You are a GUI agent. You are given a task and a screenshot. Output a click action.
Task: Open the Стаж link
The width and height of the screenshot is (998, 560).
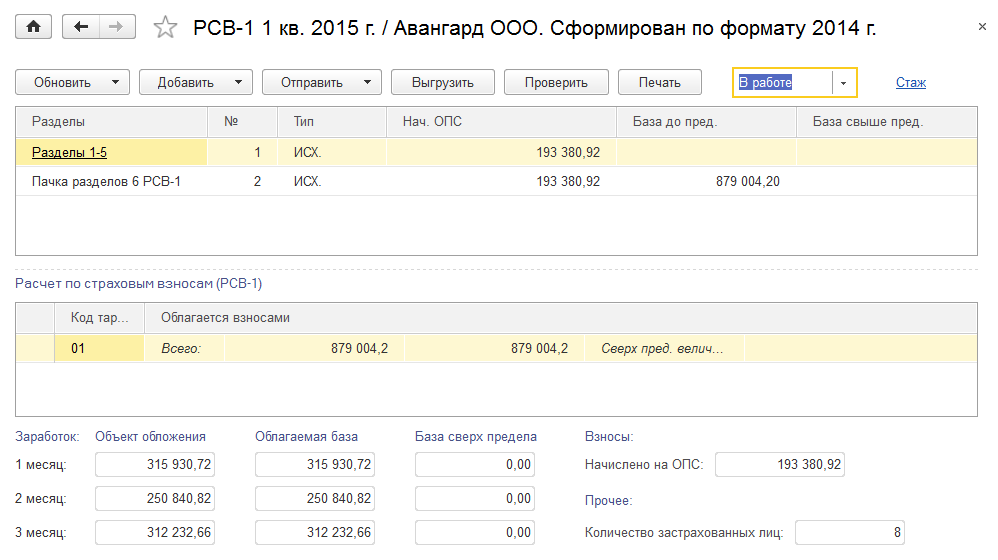[910, 82]
